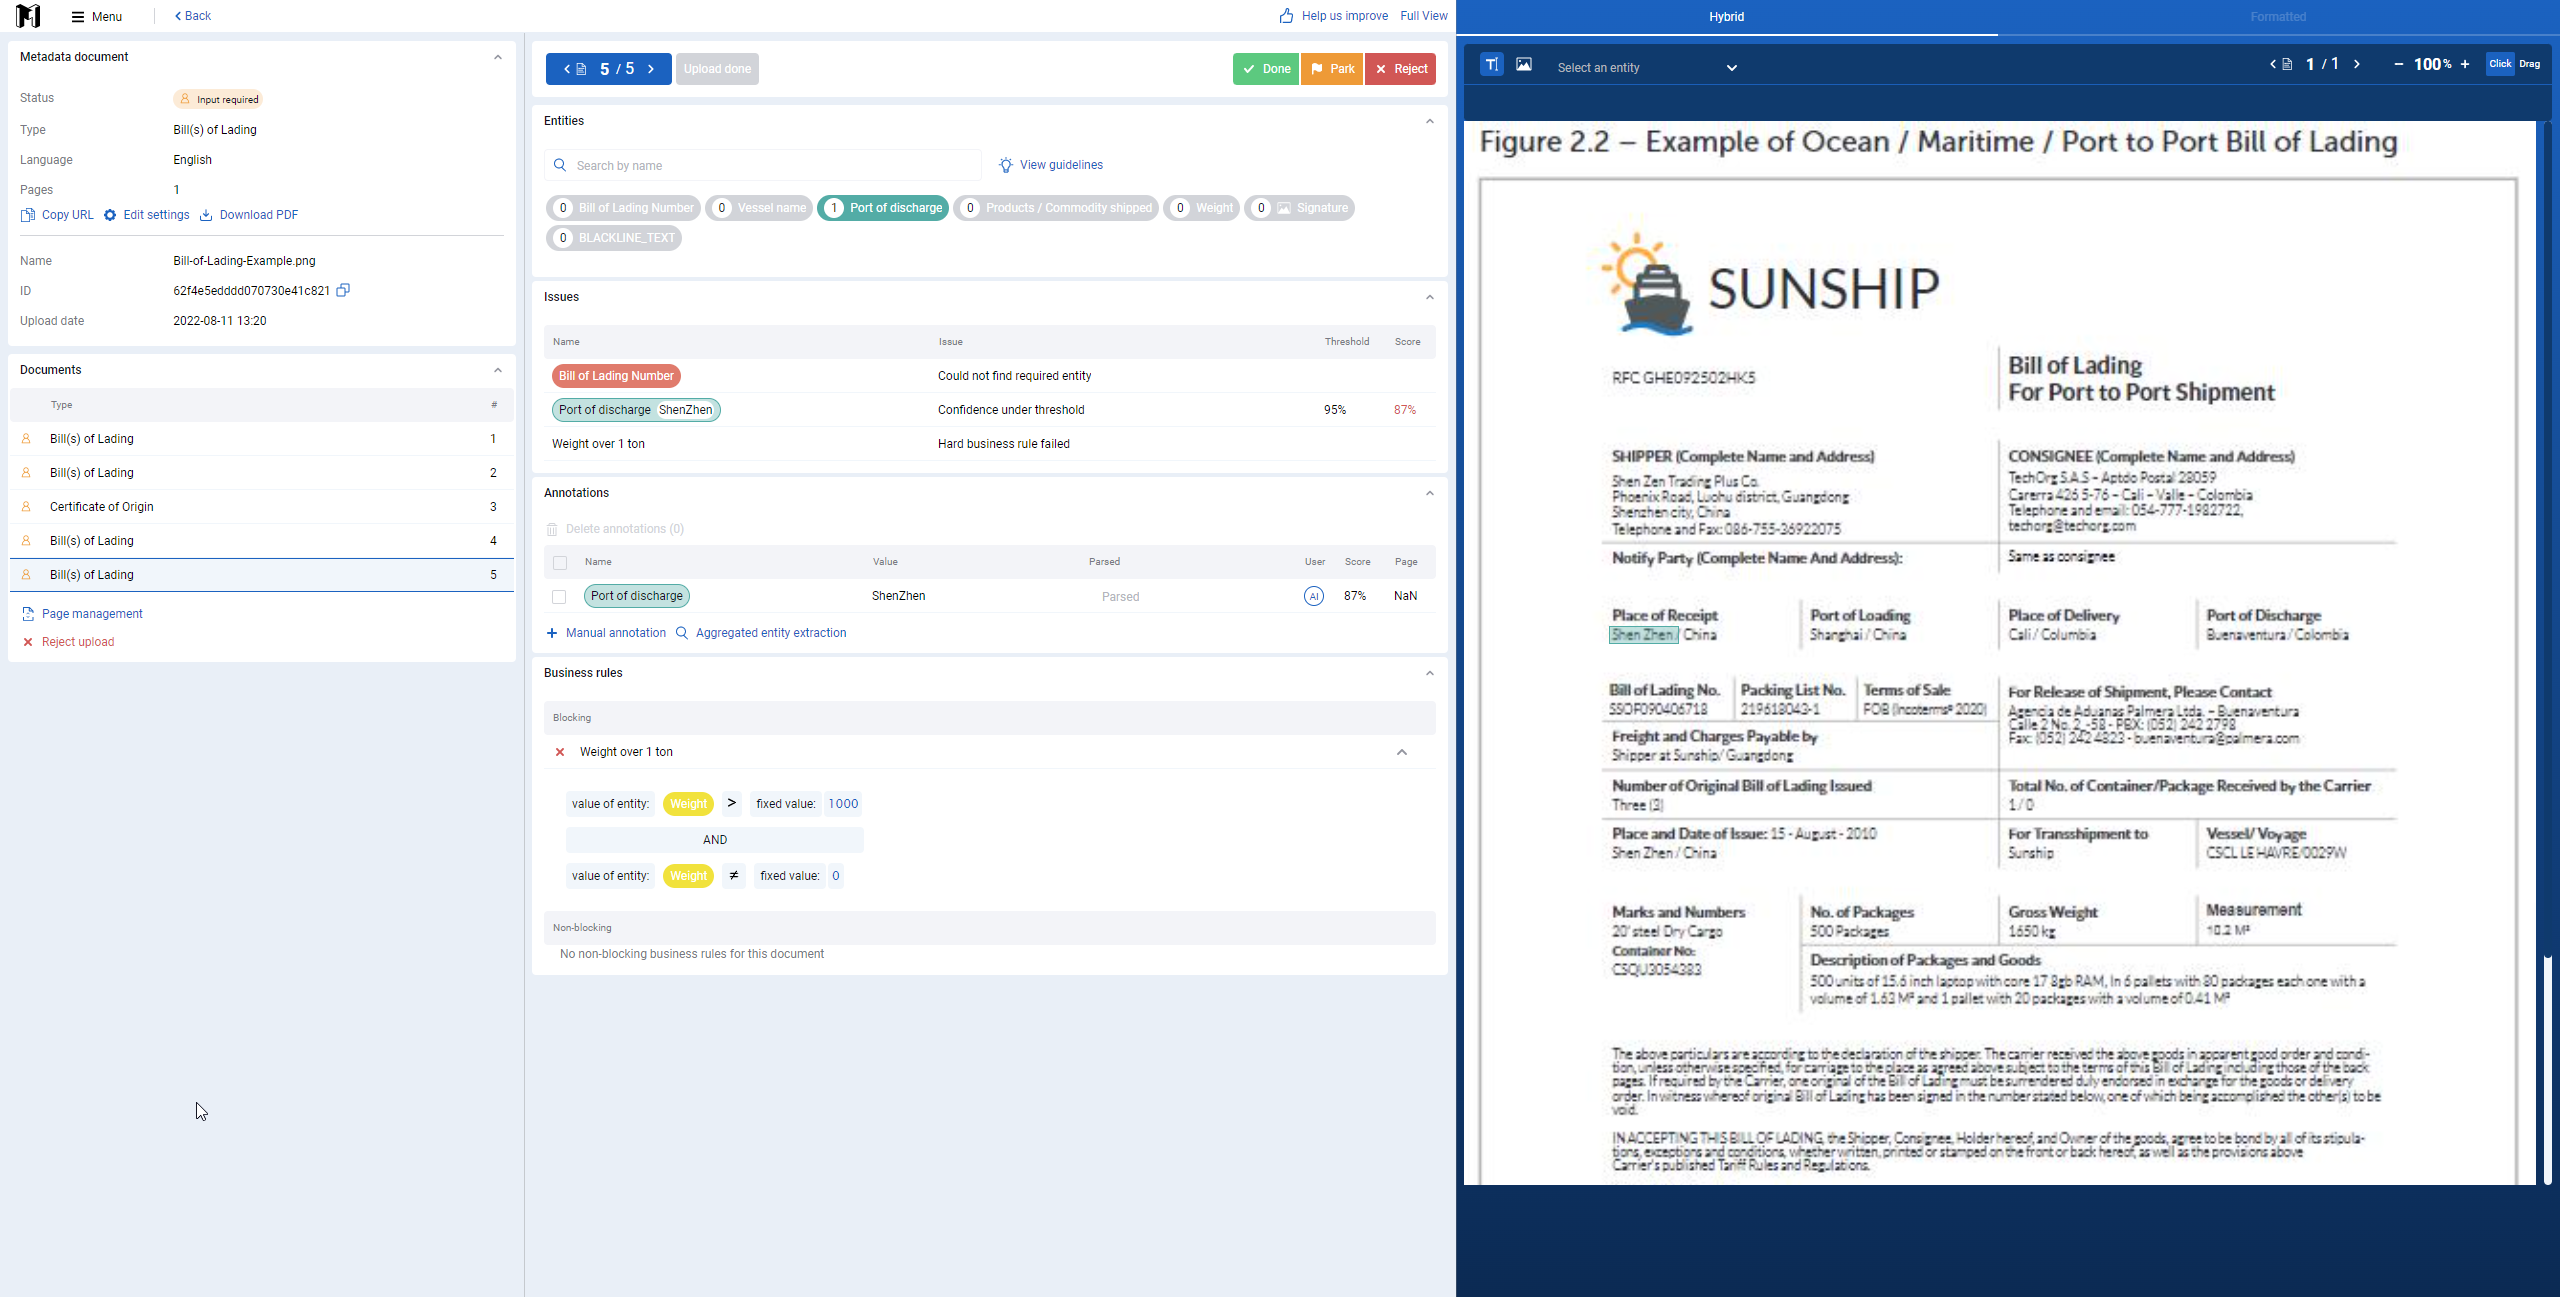
Task: Tick the select-all annotations checkbox
Action: point(560,563)
